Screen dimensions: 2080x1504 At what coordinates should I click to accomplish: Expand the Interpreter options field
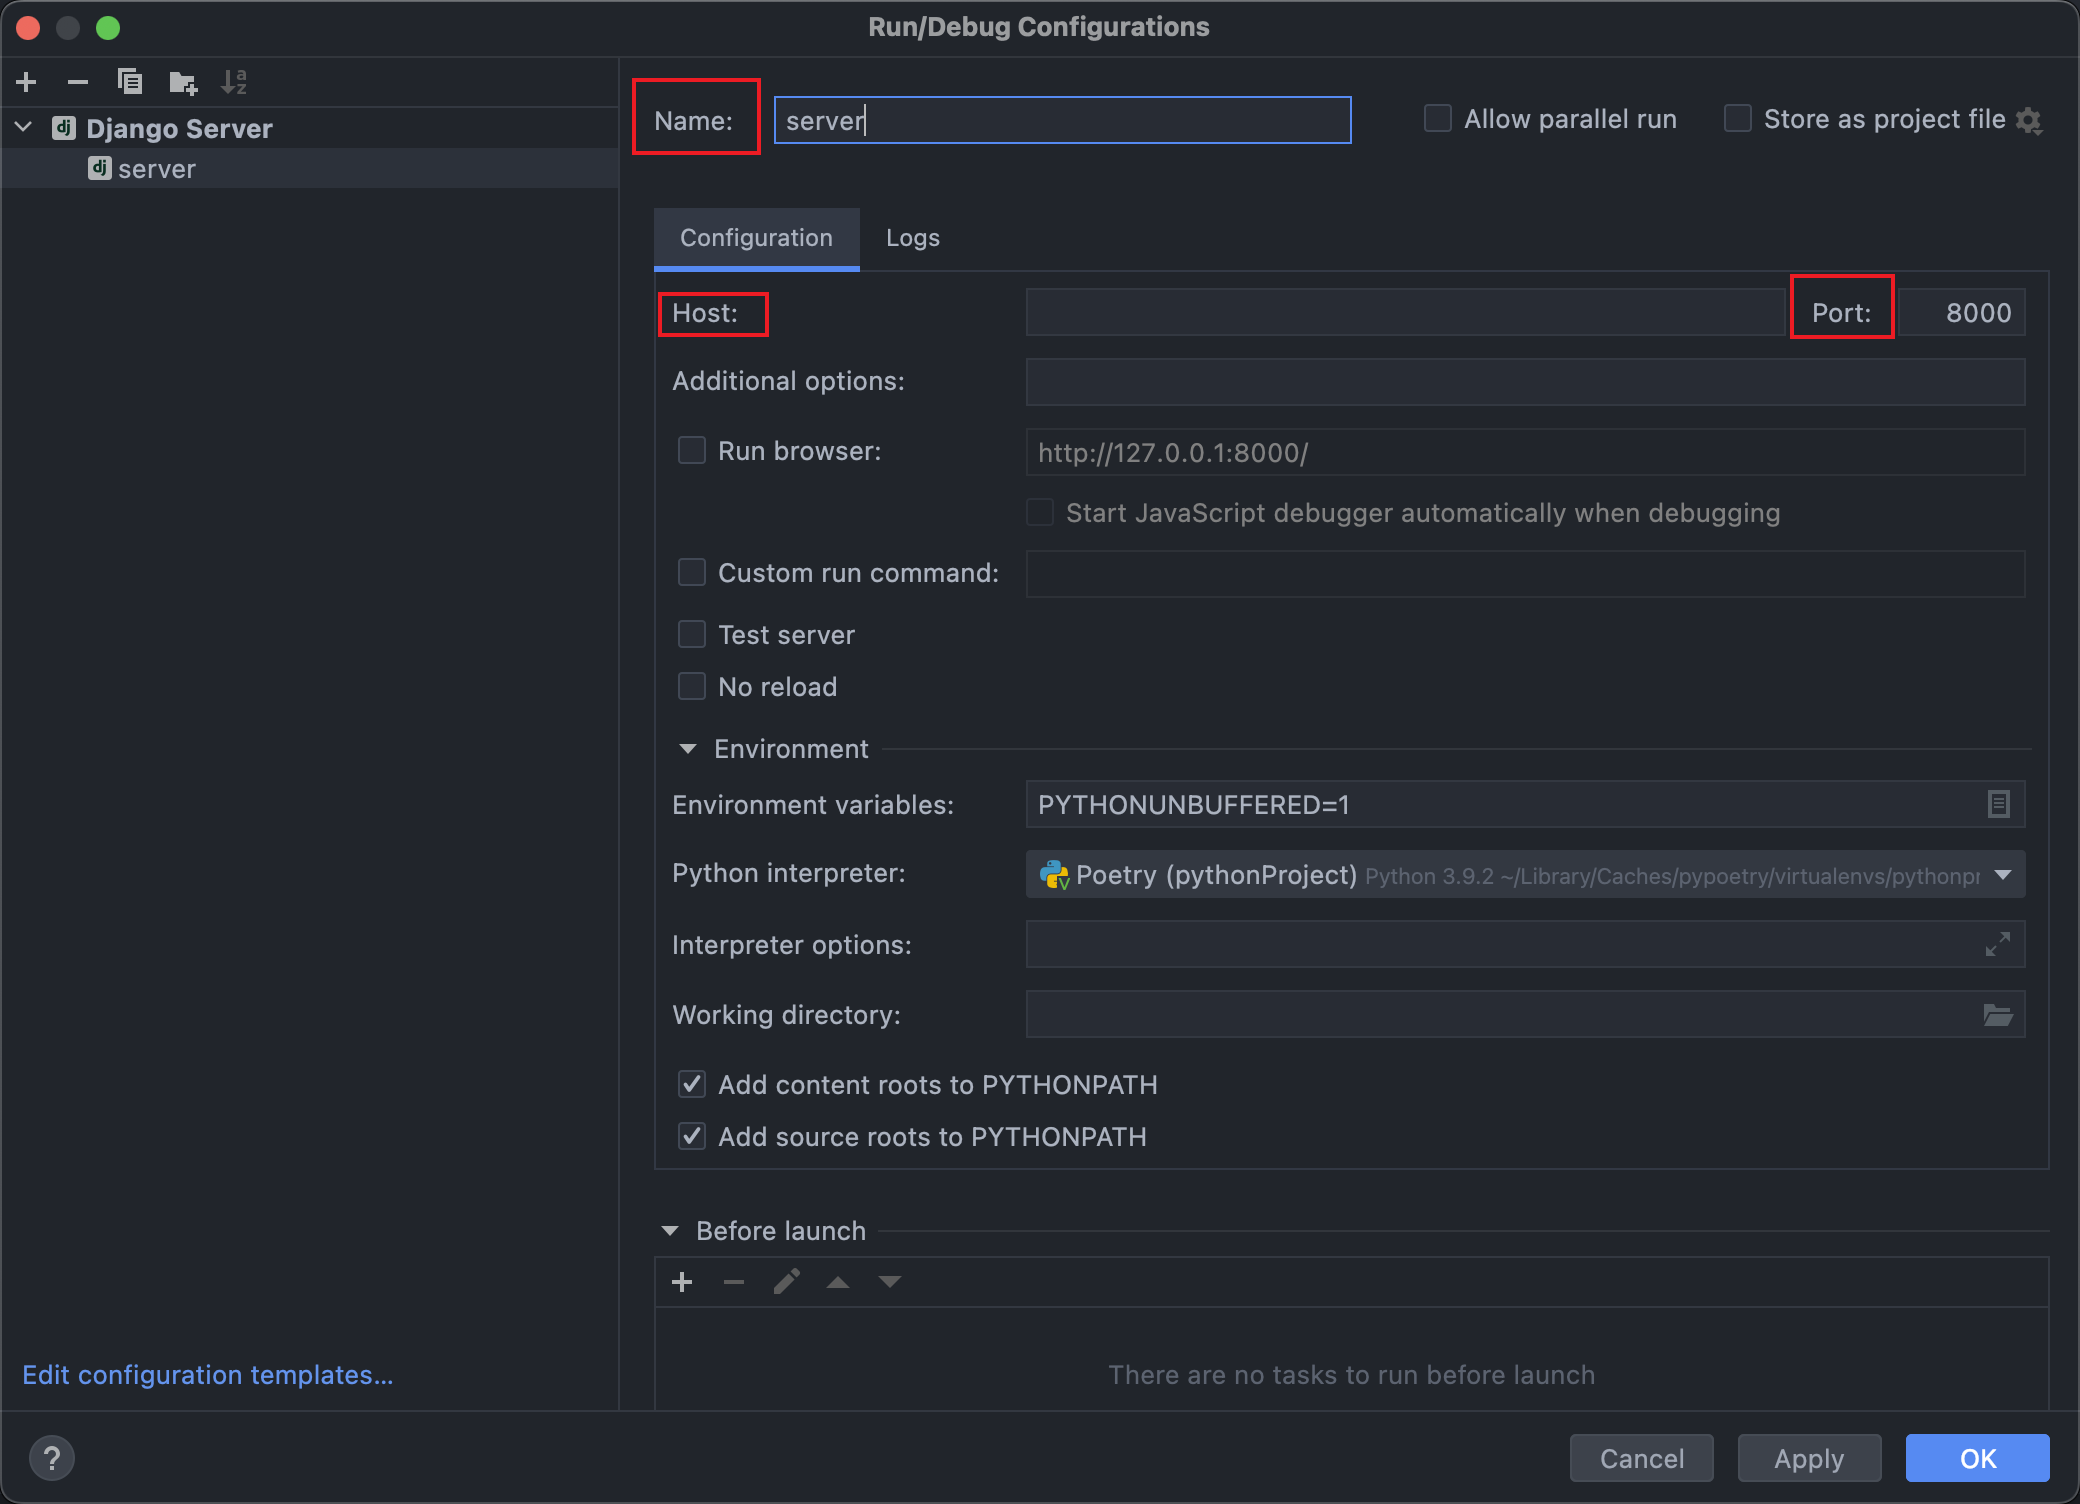[1998, 944]
